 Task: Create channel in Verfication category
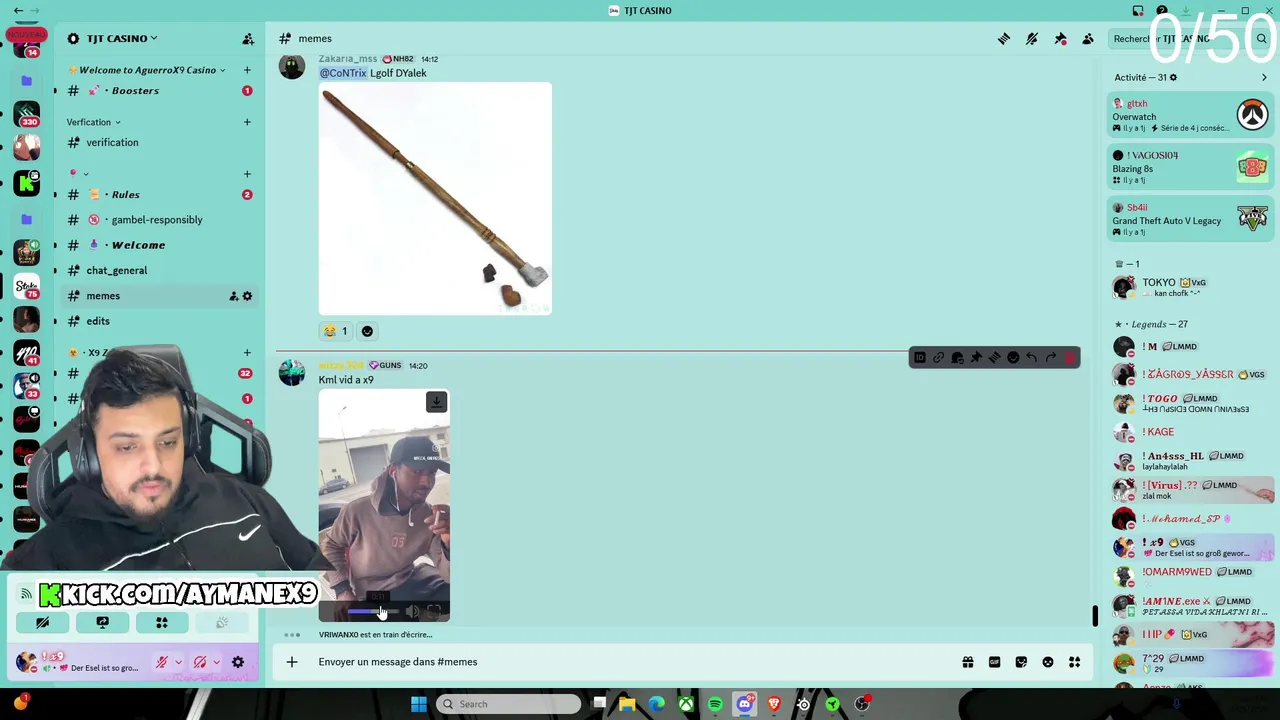247,122
